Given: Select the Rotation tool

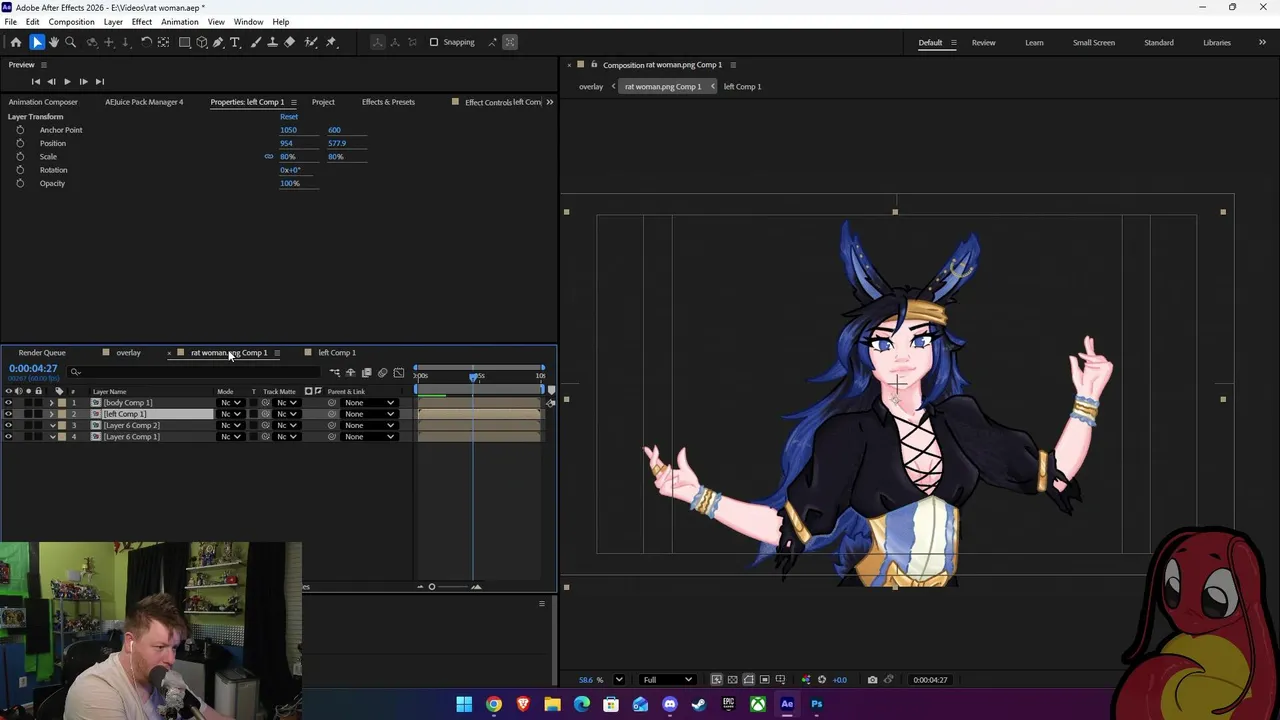Looking at the screenshot, I should [146, 42].
